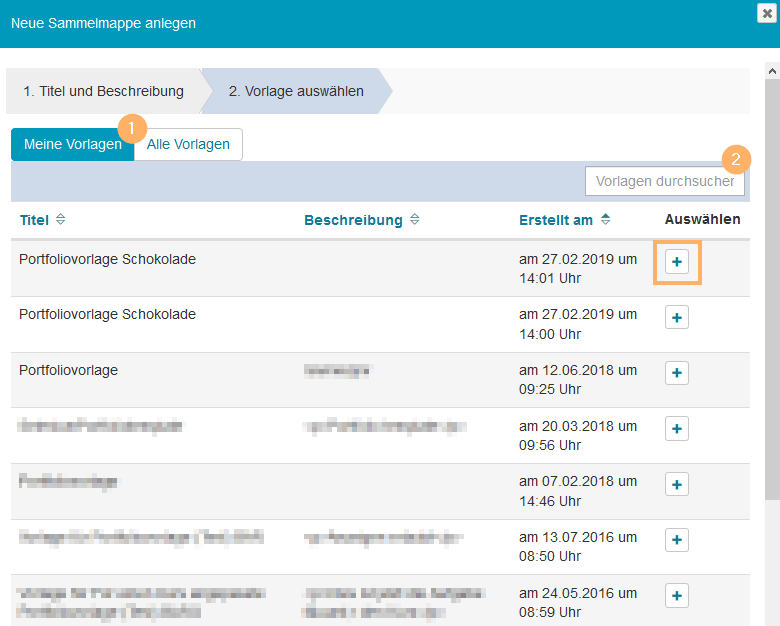Click scrollbar up arrow

tap(772, 71)
